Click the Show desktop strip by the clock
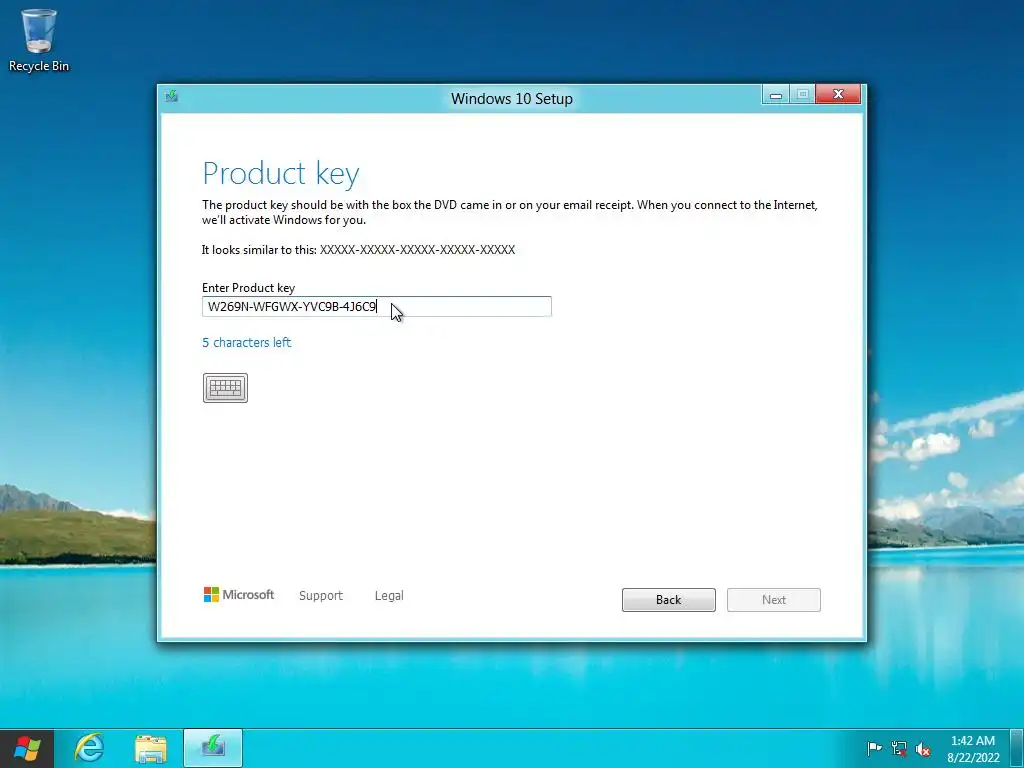The height and width of the screenshot is (768, 1024). (x=1017, y=748)
